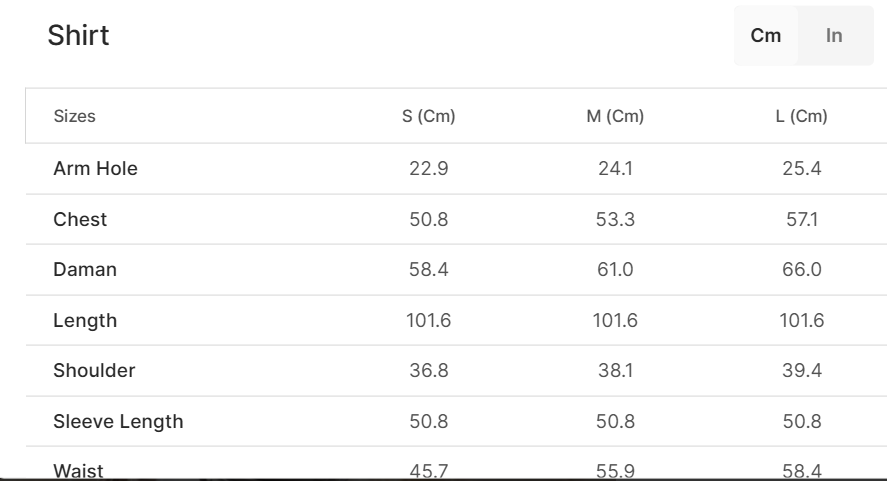
Task: Click the Sizes column header
Action: (74, 116)
